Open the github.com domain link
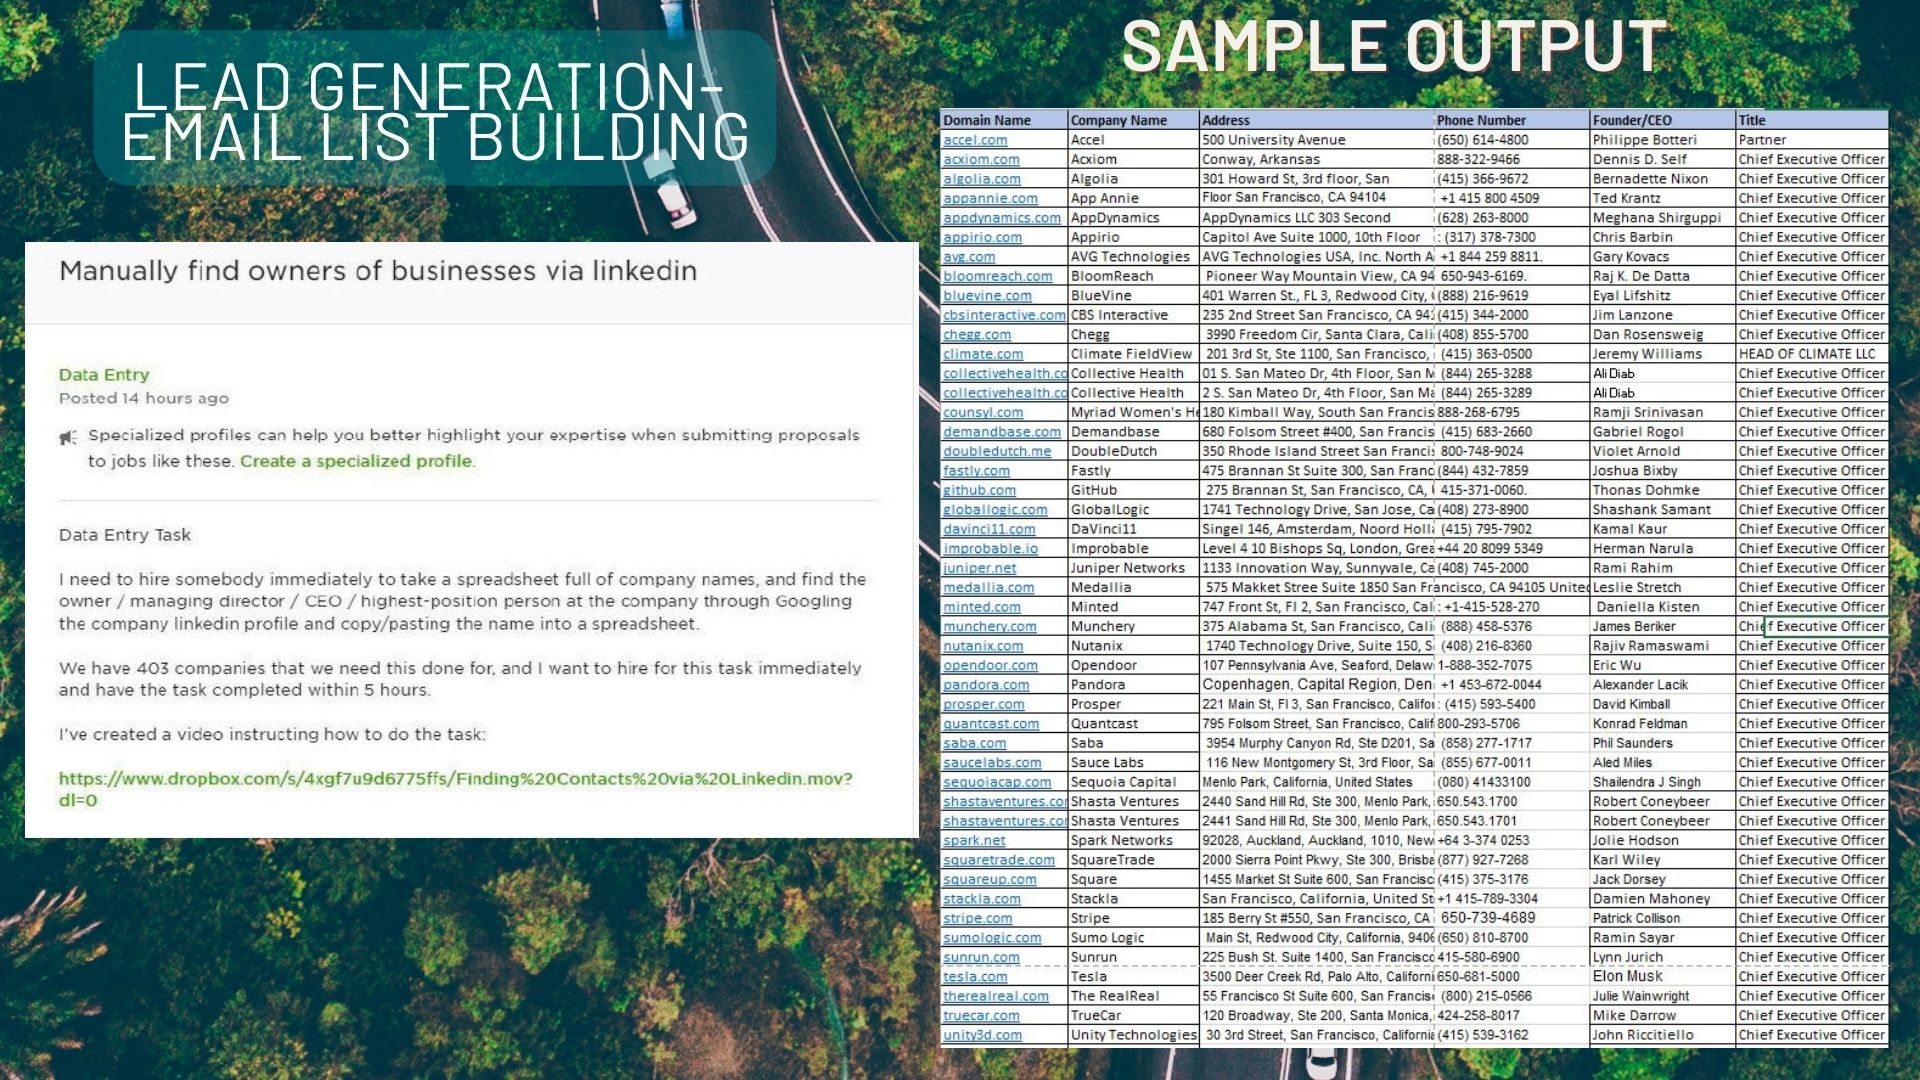1920x1080 pixels. coord(979,490)
